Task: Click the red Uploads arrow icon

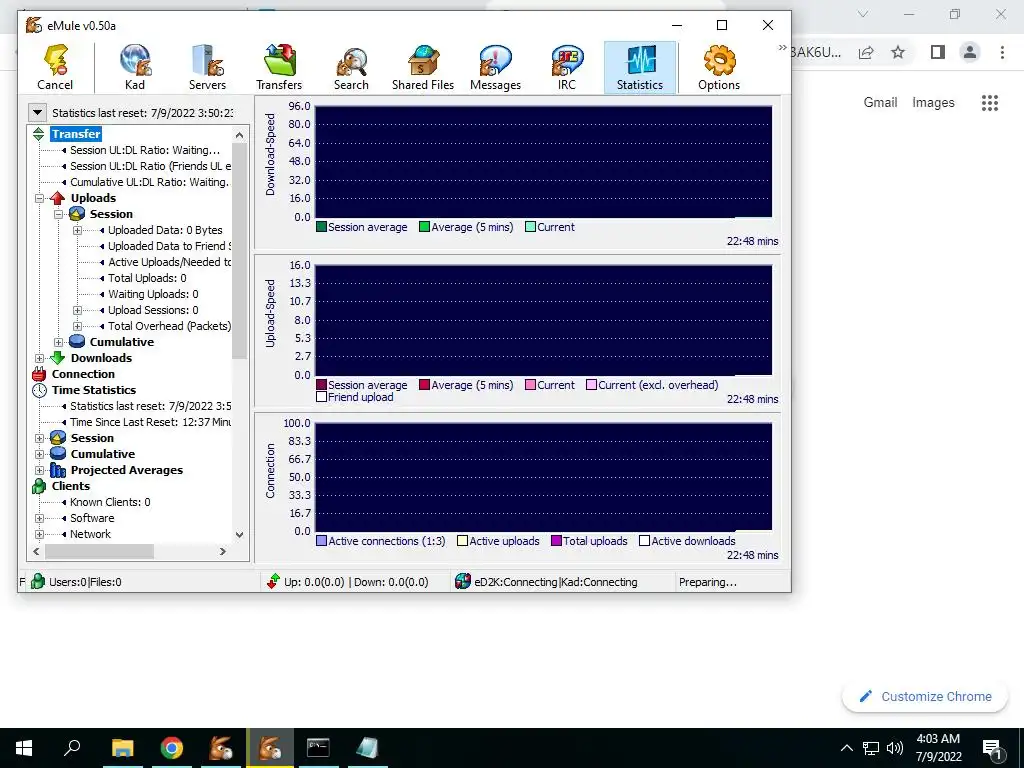Action: pos(57,198)
